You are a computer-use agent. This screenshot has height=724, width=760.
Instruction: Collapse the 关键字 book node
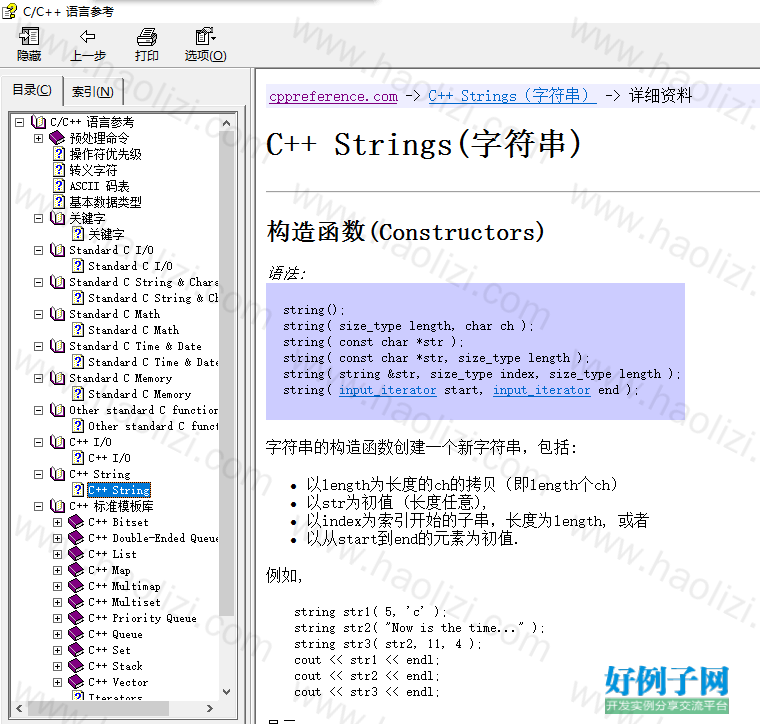[38, 219]
